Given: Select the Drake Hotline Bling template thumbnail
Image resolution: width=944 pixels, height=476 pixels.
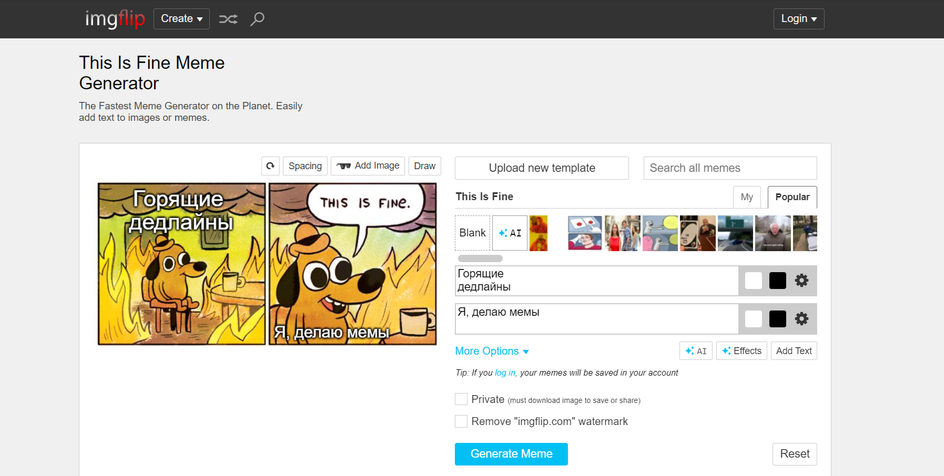Looking at the screenshot, I should coord(538,233).
